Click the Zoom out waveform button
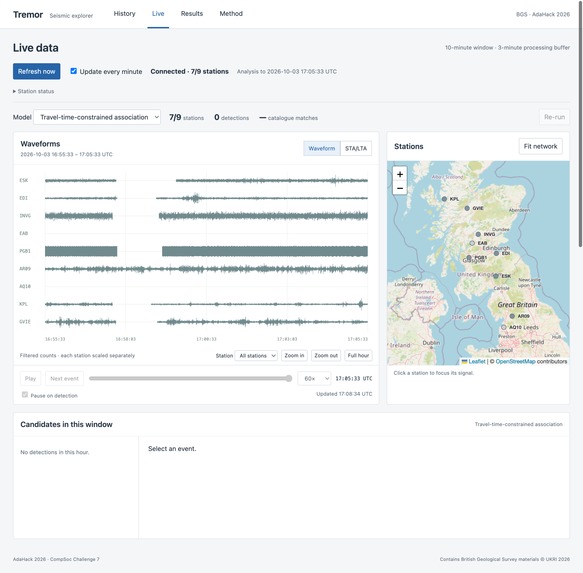Image resolution: width=583 pixels, height=573 pixels. pyautogui.click(x=326, y=356)
